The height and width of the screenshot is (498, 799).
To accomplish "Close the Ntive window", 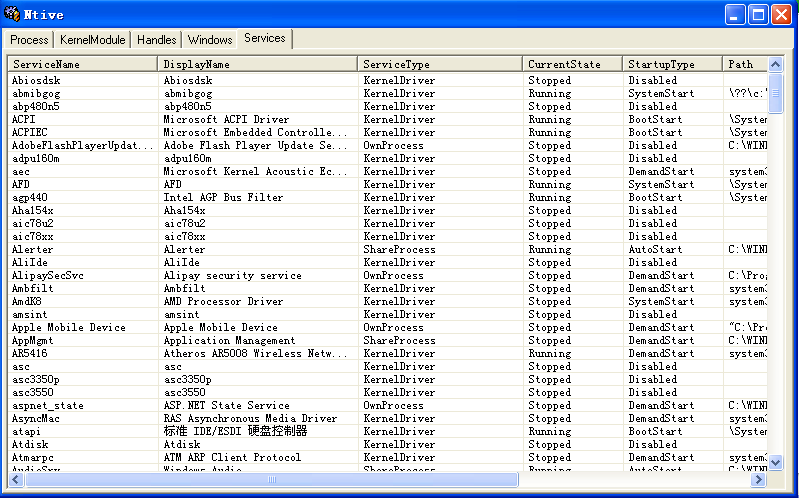I will (x=781, y=15).
